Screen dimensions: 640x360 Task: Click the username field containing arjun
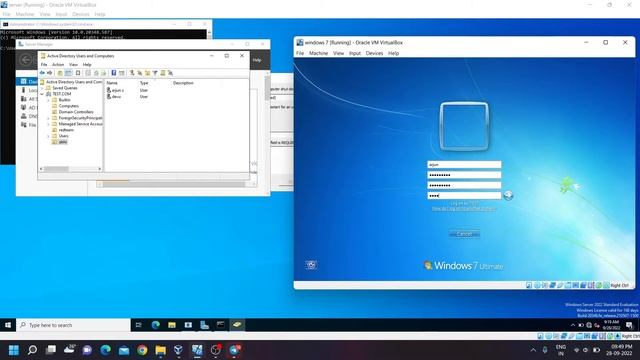pos(464,164)
